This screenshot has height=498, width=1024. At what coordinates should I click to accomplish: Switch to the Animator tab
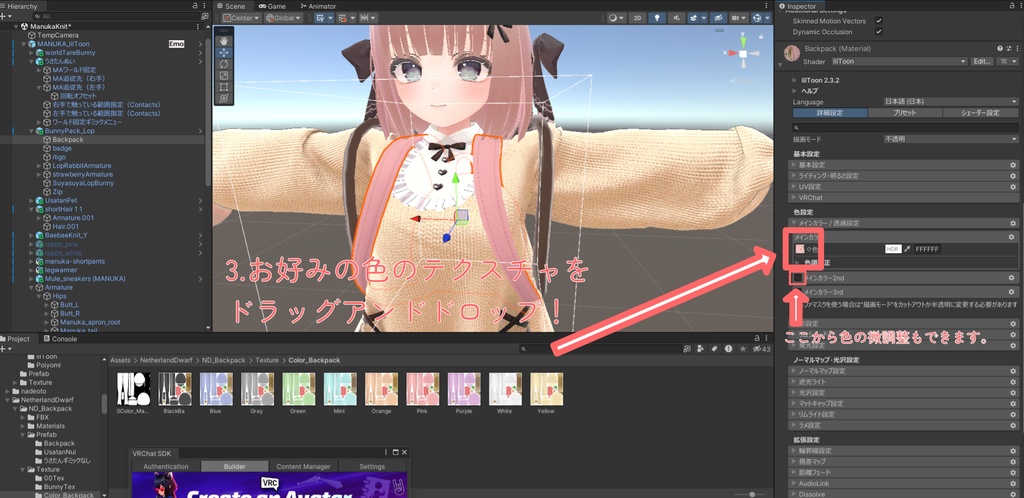coord(317,6)
